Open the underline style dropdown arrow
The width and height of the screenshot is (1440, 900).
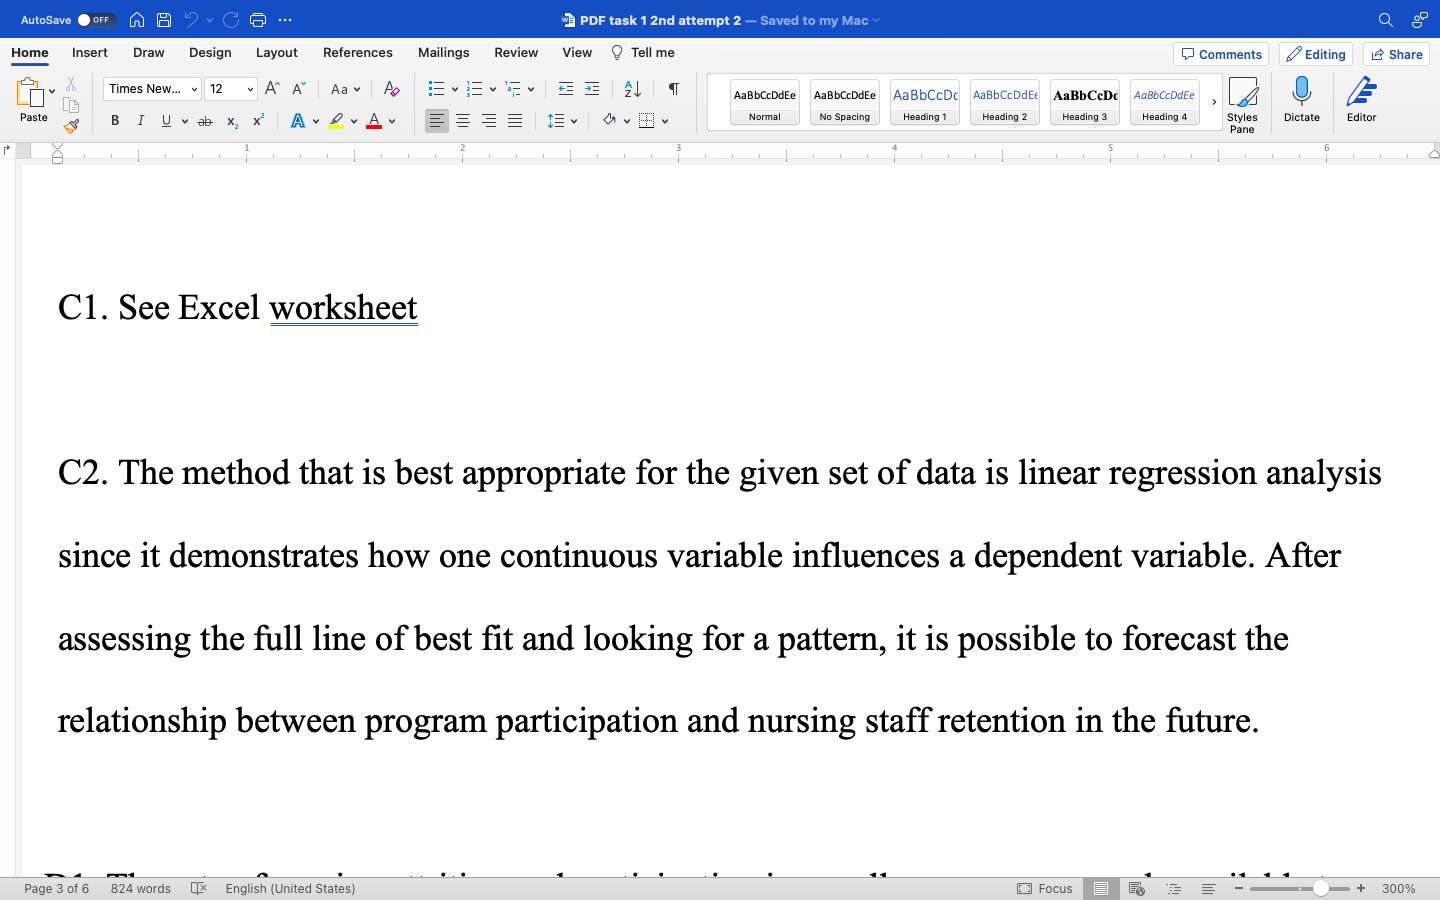pyautogui.click(x=185, y=121)
